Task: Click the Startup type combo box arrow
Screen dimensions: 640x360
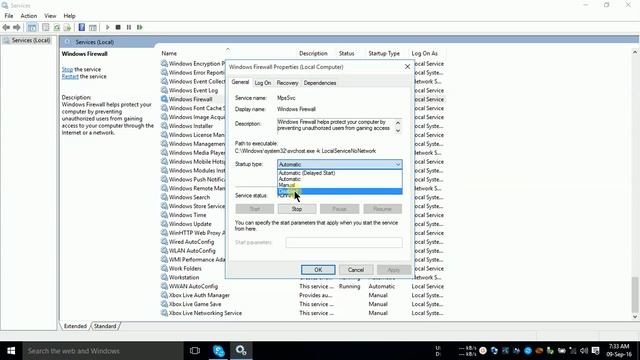Action: click(x=398, y=164)
